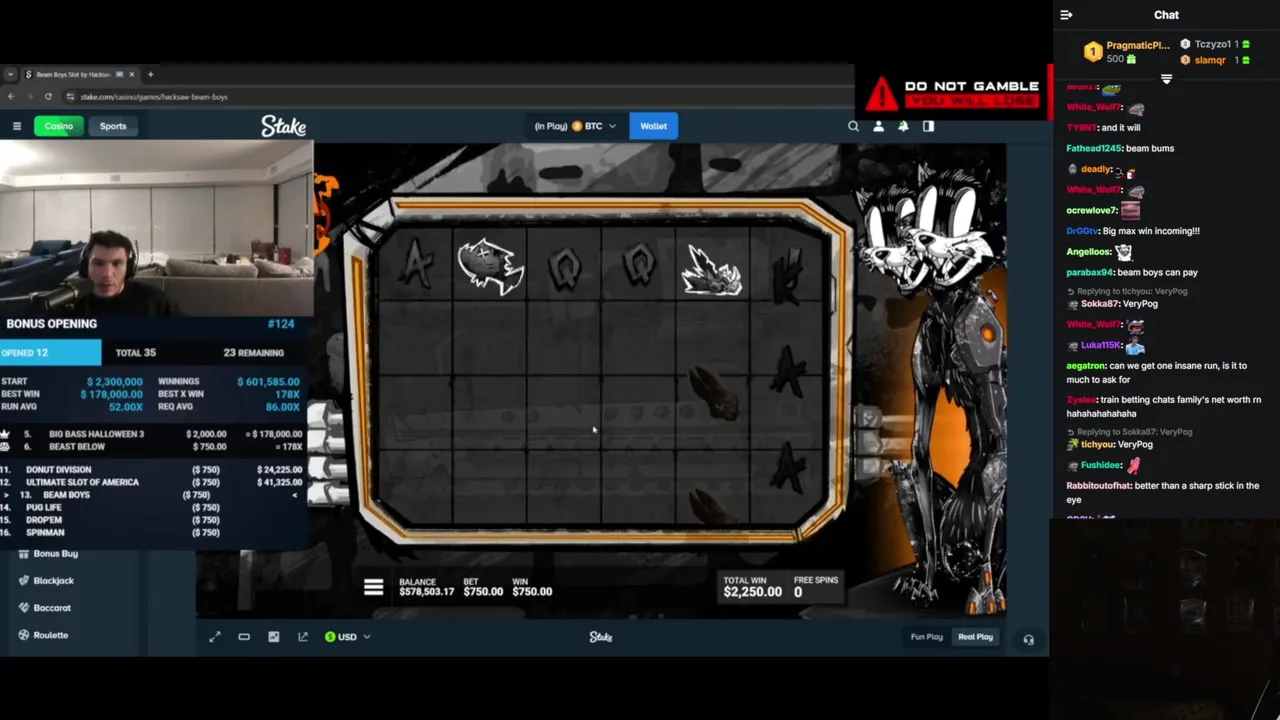The width and height of the screenshot is (1280, 720).
Task: Open Baccarat in sidebar
Action: pos(44,608)
